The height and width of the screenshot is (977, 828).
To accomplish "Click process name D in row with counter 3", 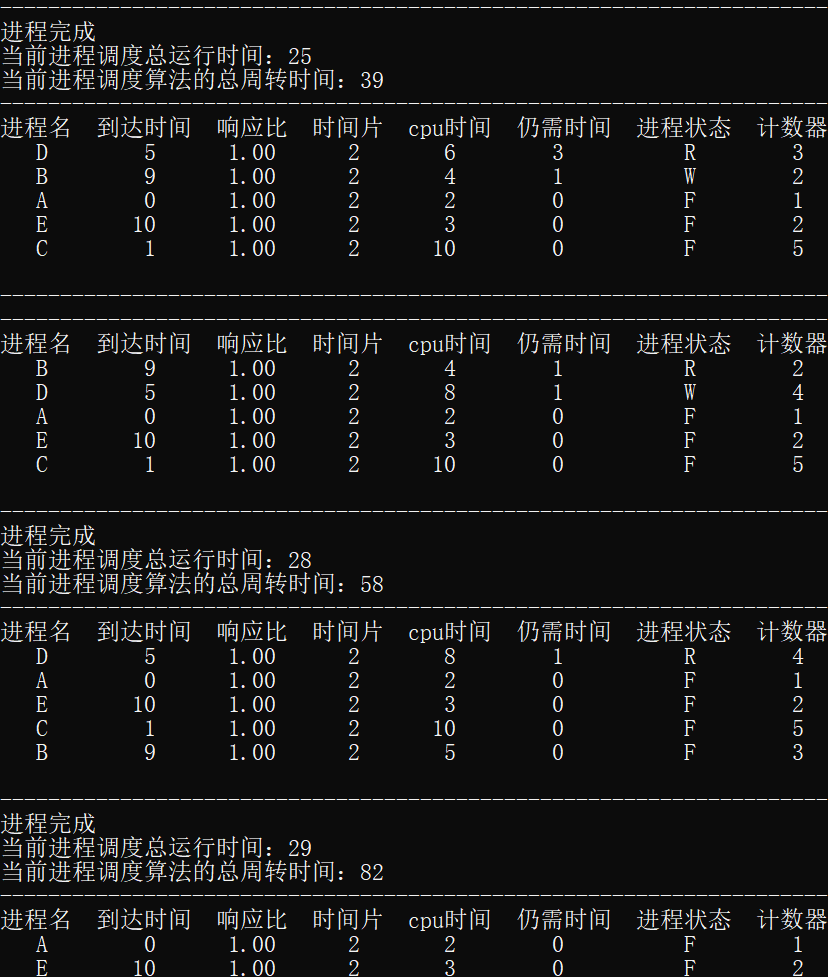I will (x=42, y=152).
